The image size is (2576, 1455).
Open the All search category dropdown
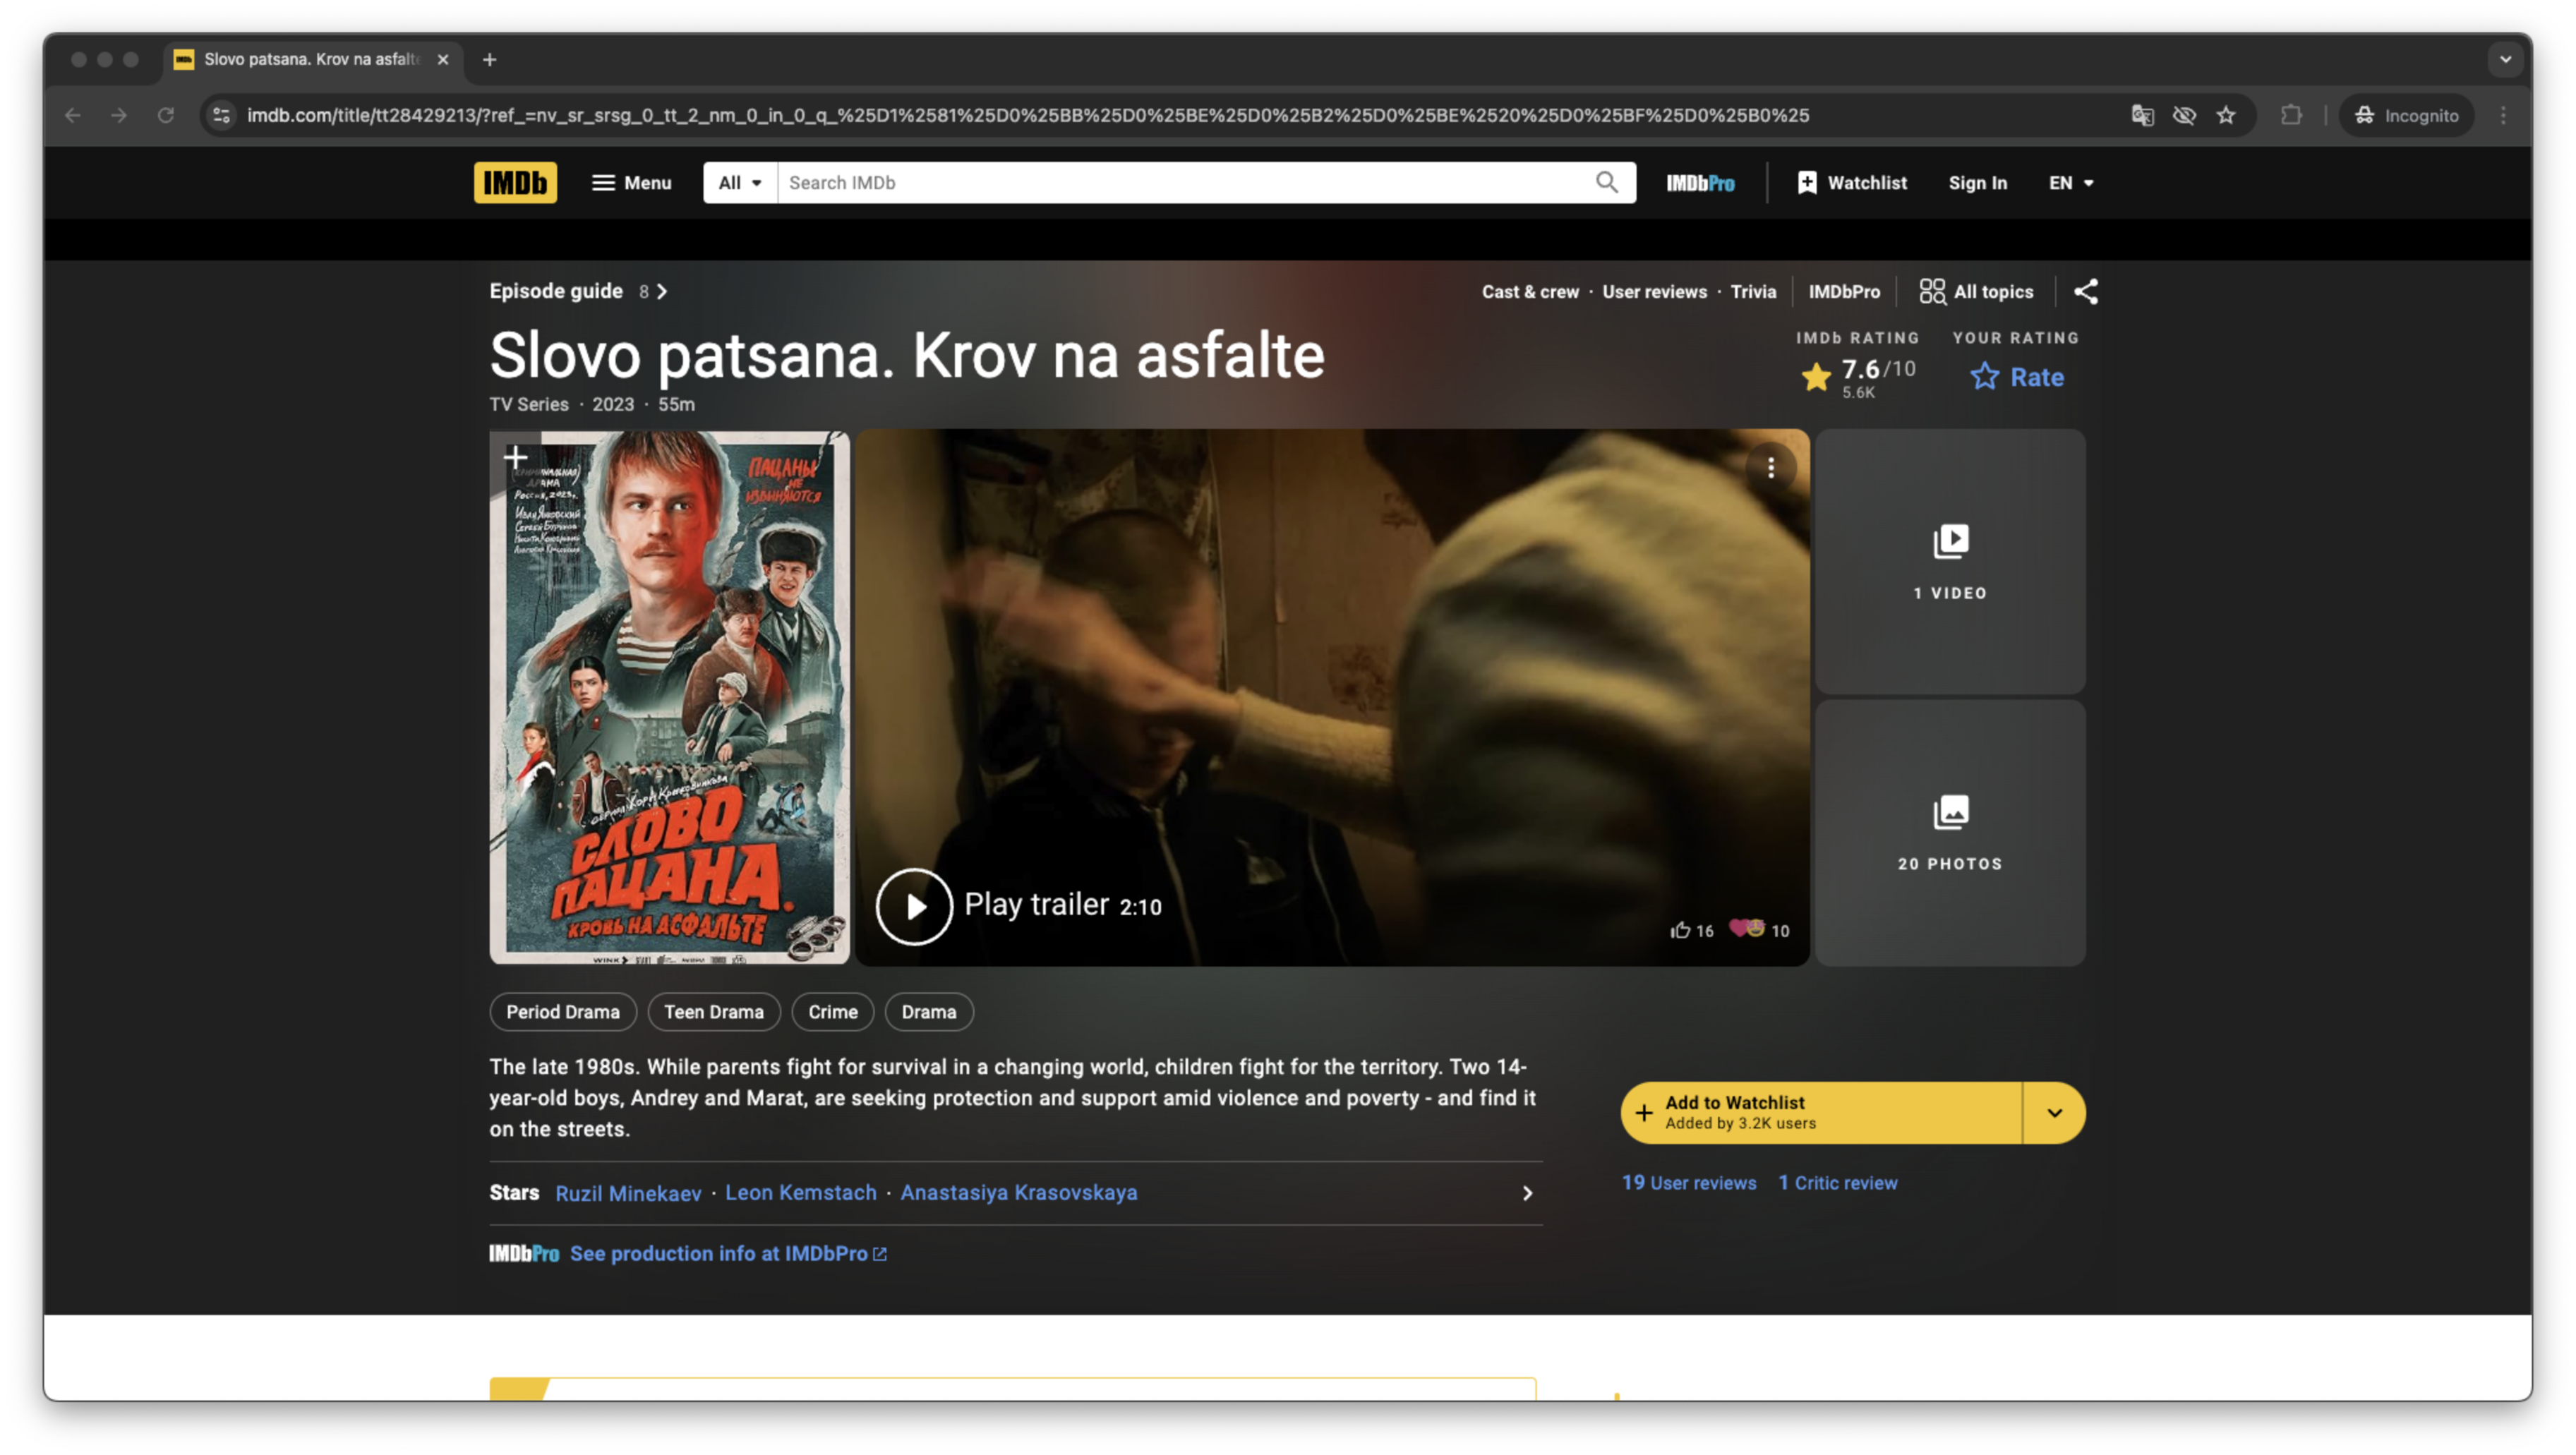pos(740,183)
